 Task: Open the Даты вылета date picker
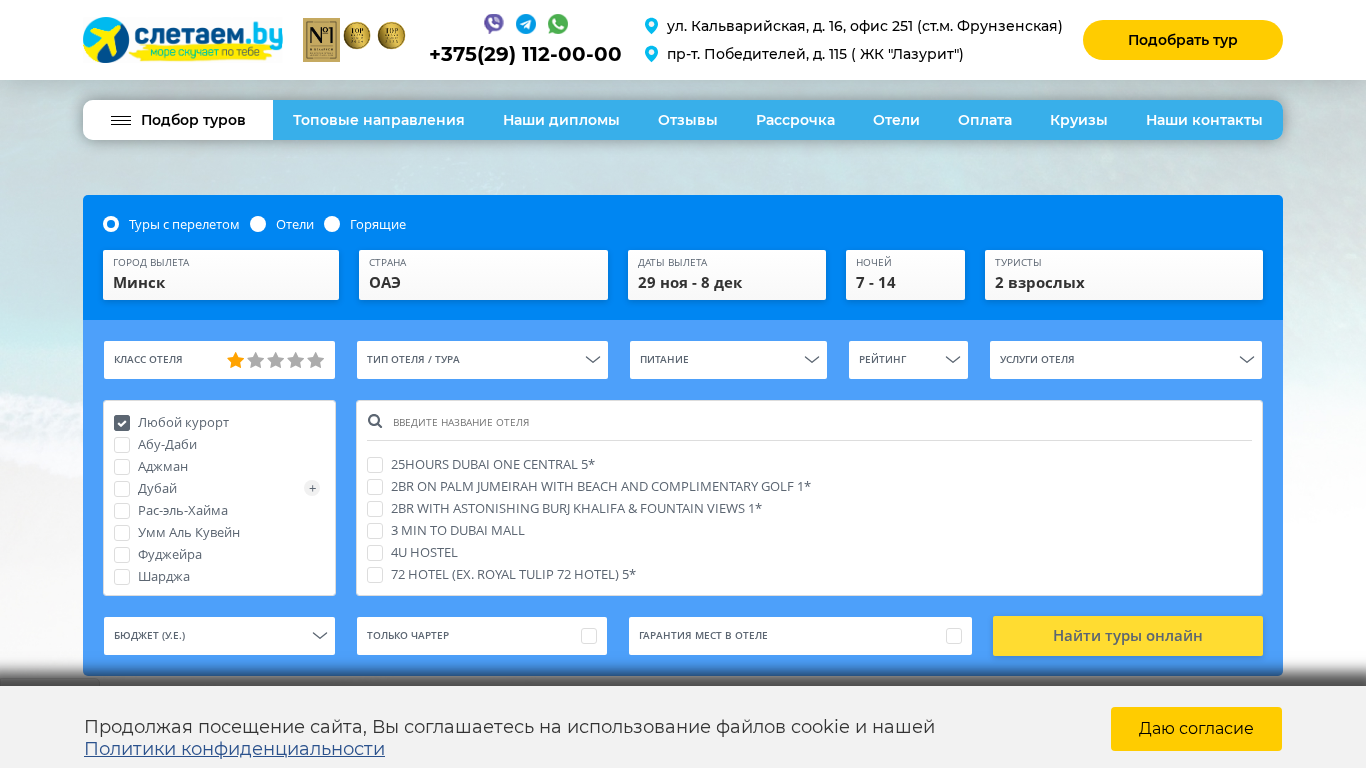[x=727, y=275]
